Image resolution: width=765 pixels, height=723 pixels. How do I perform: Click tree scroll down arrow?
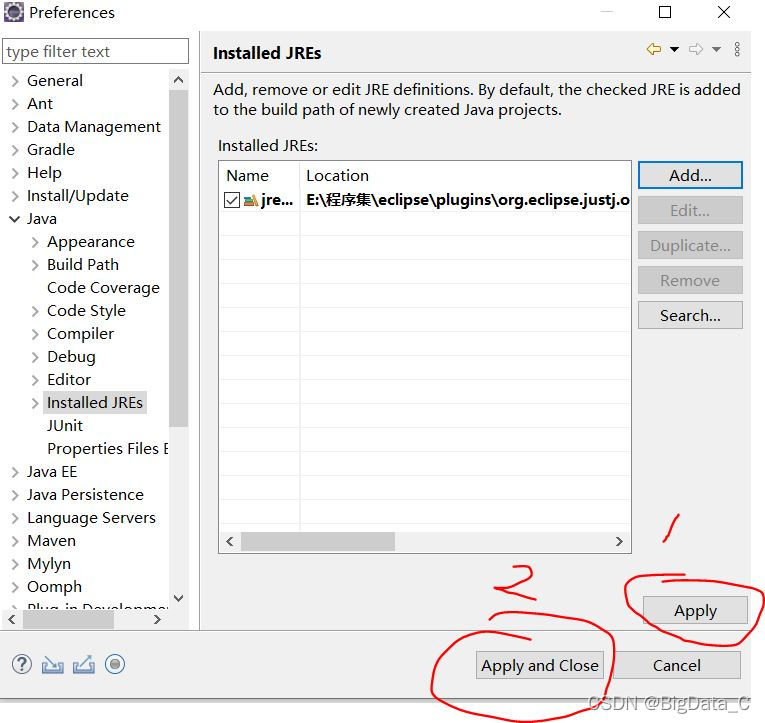(x=179, y=598)
